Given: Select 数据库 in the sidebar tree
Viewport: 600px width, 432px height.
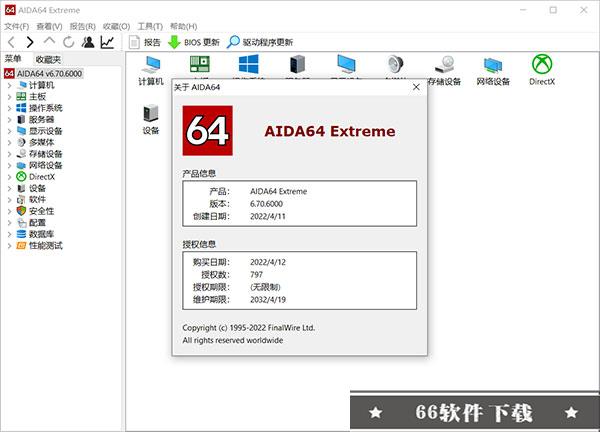Looking at the screenshot, I should (x=42, y=234).
